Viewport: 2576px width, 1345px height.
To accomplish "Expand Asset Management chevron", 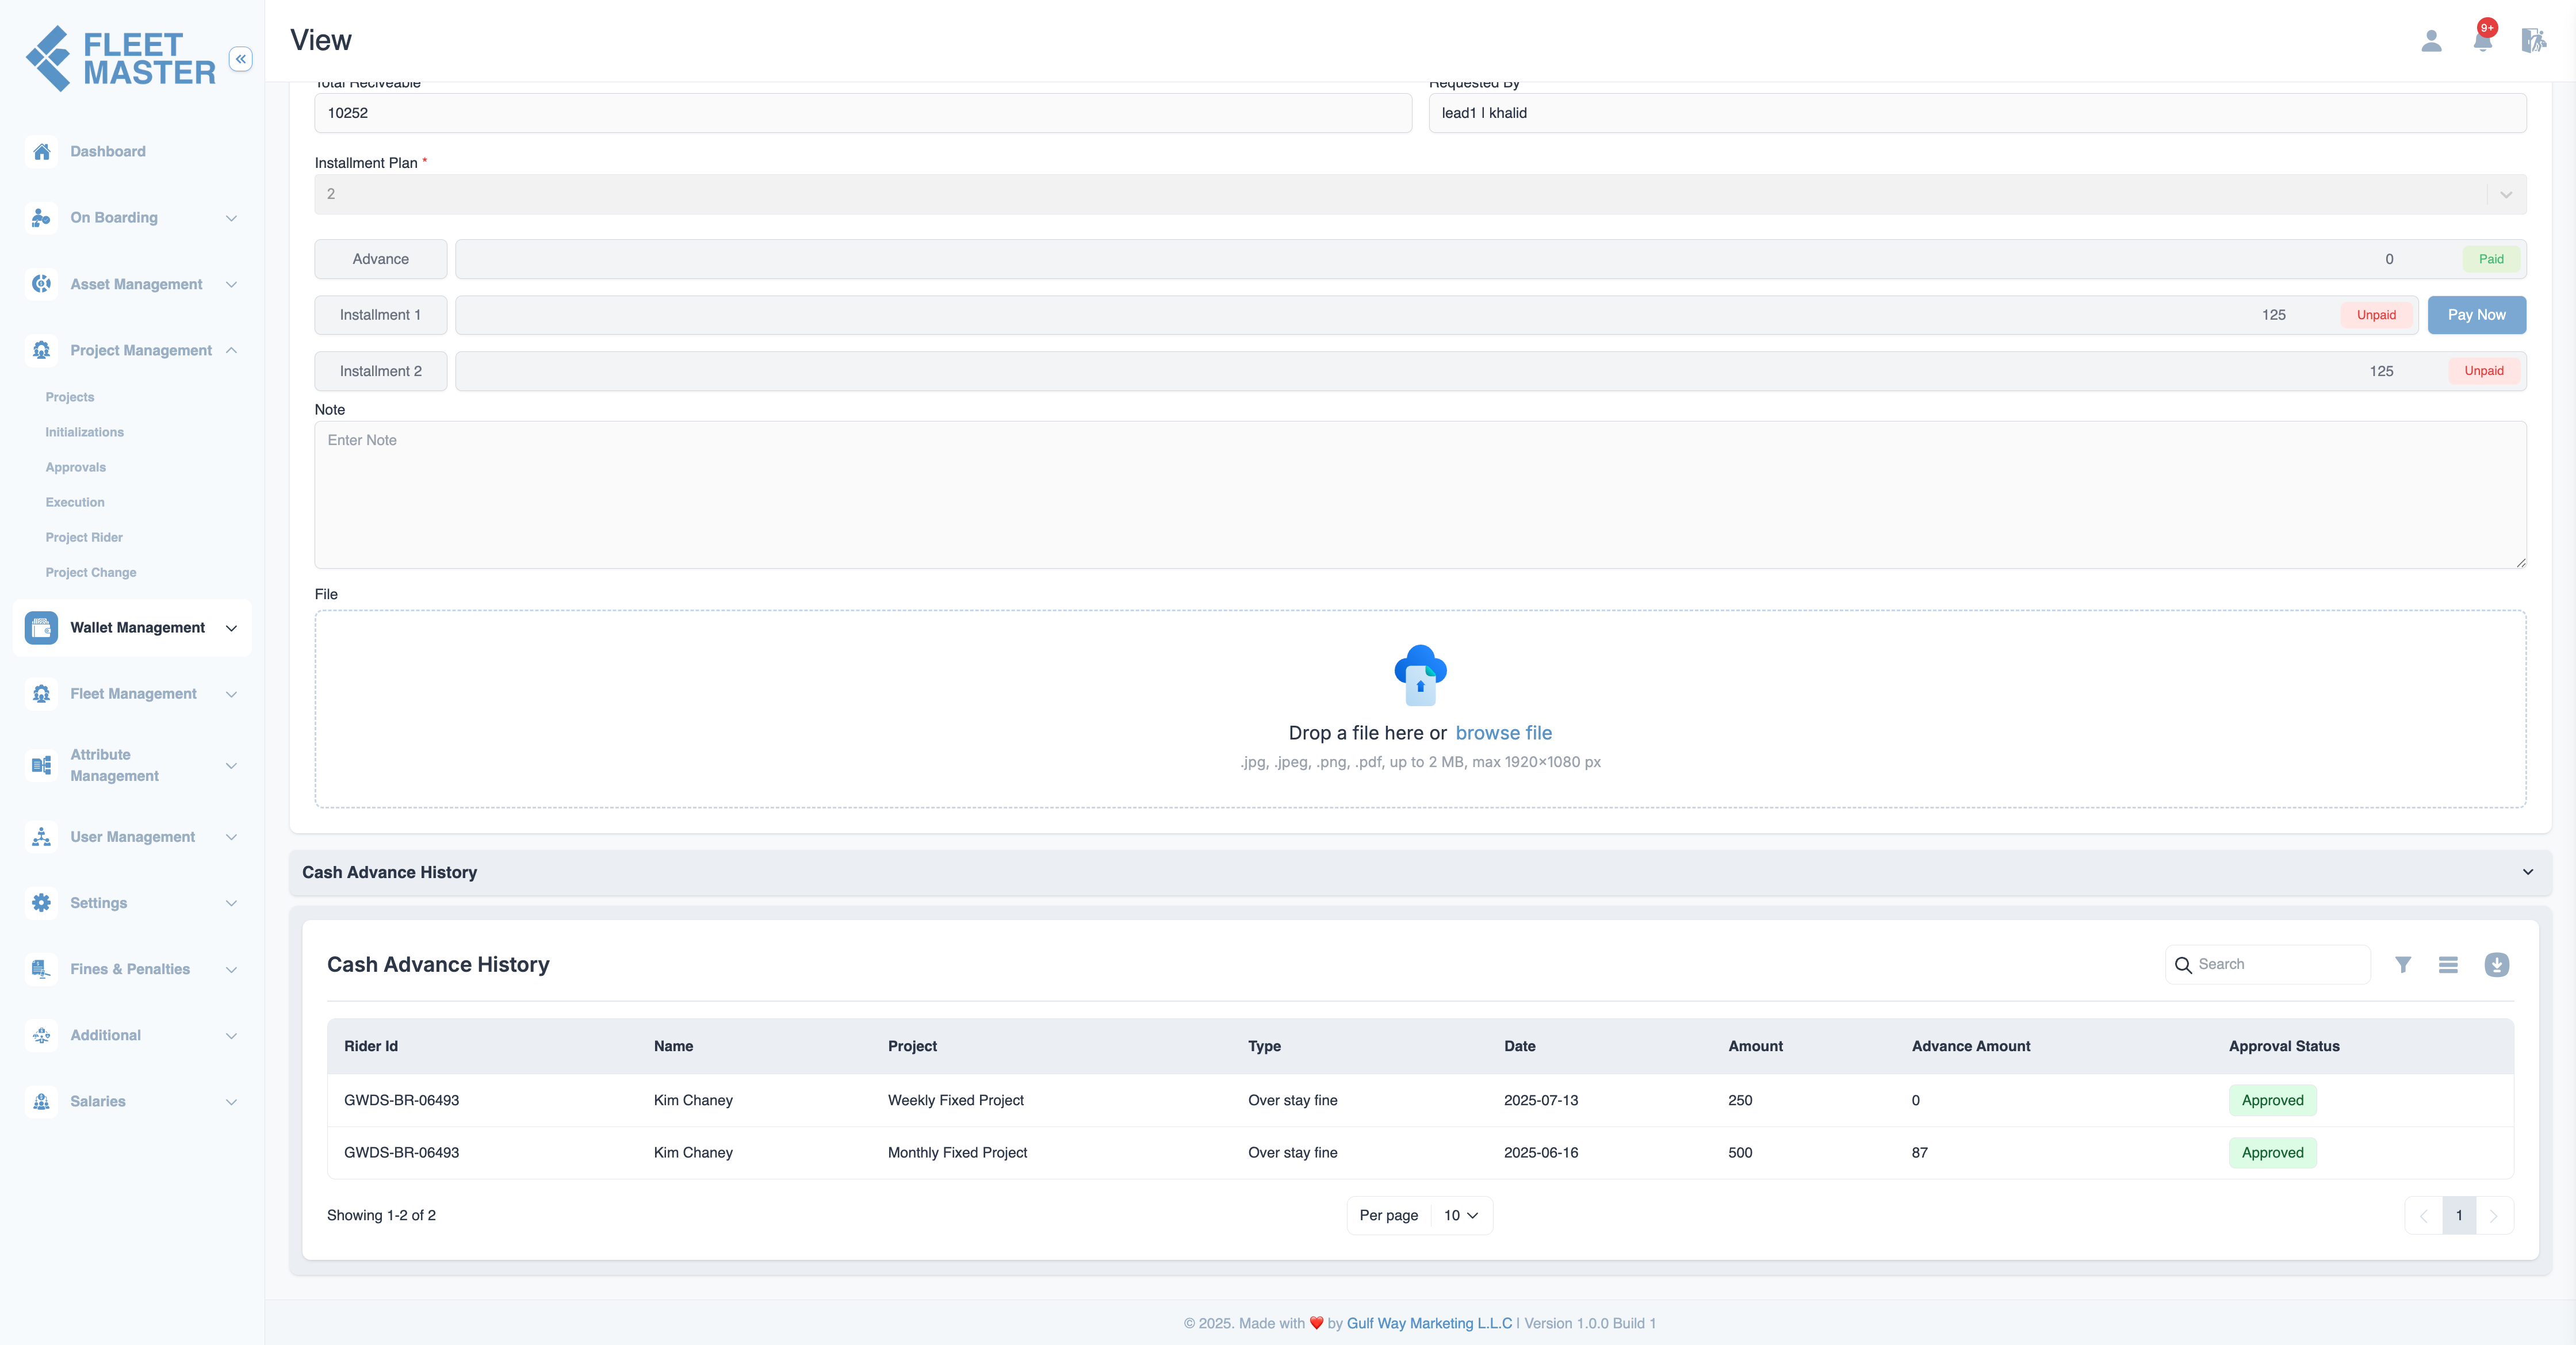I will tap(231, 284).
